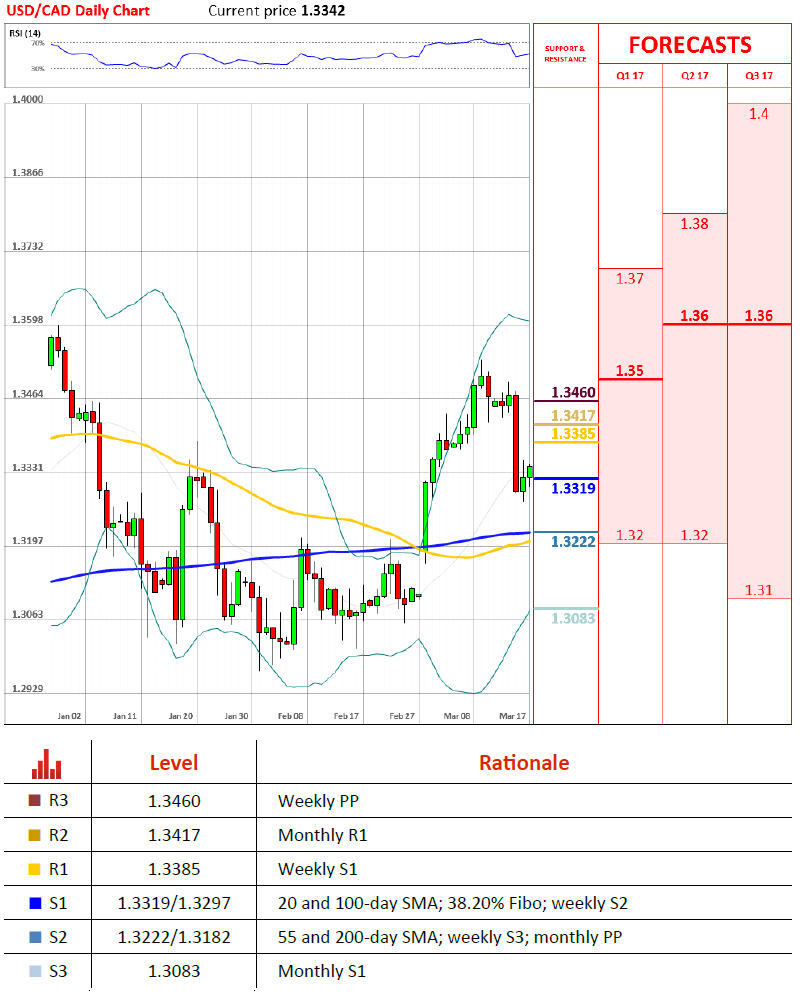Click the Level column header
The height and width of the screenshot is (993, 801).
[174, 762]
